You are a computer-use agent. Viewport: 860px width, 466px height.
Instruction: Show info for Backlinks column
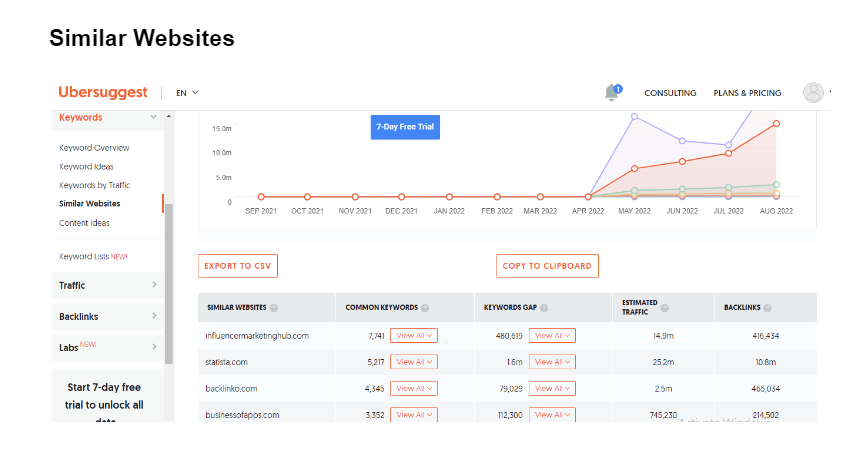[x=767, y=308]
